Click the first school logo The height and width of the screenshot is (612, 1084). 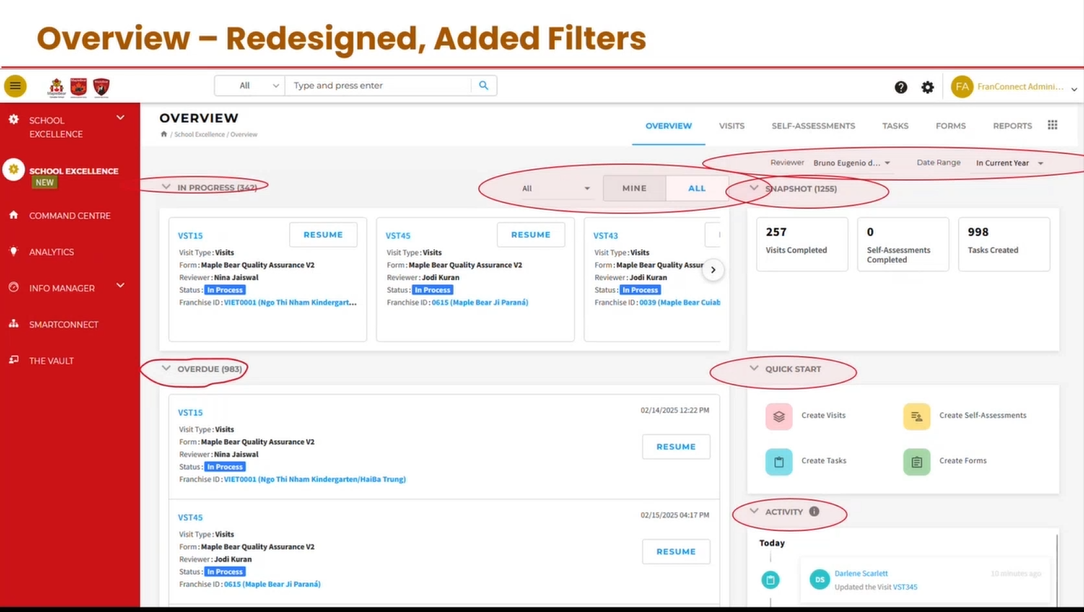(57, 87)
